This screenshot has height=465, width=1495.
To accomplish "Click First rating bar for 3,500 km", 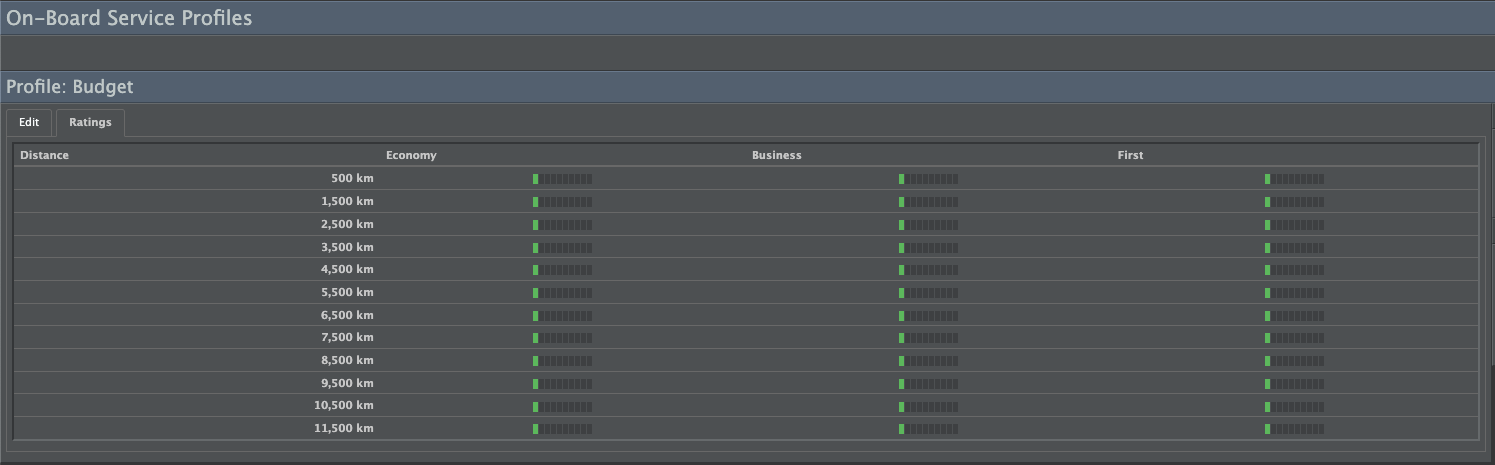I will click(x=1294, y=247).
